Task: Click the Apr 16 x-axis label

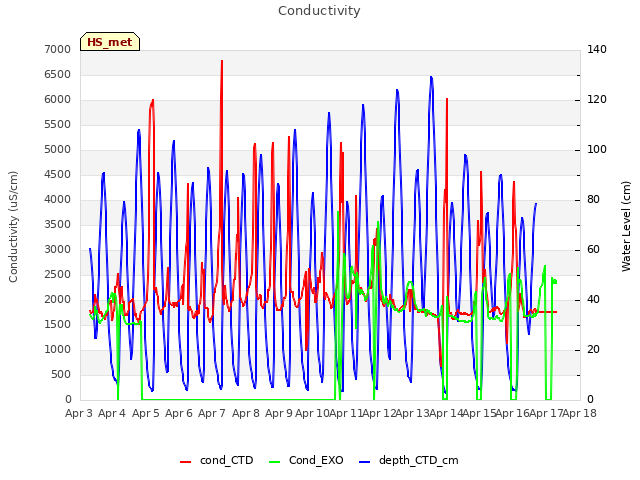Action: [x=513, y=413]
